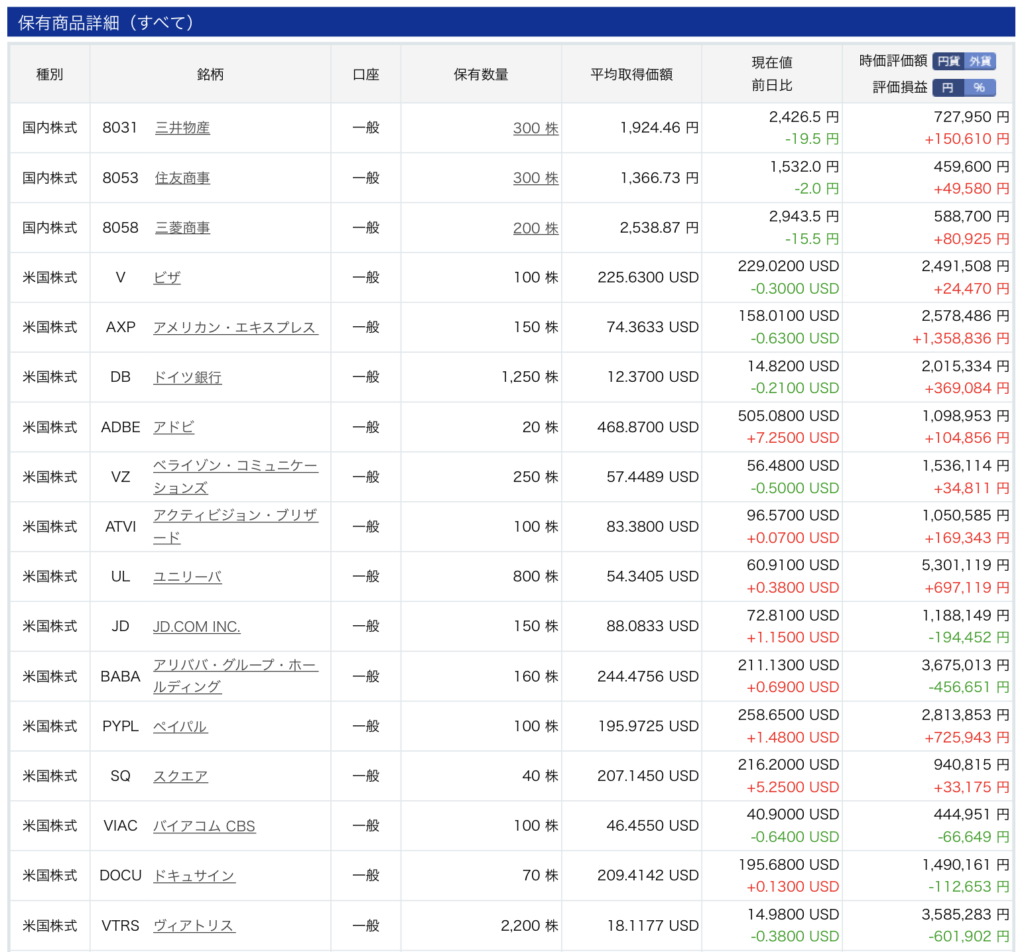
Task: Select ticker symbol BABA
Action: [x=121, y=676]
